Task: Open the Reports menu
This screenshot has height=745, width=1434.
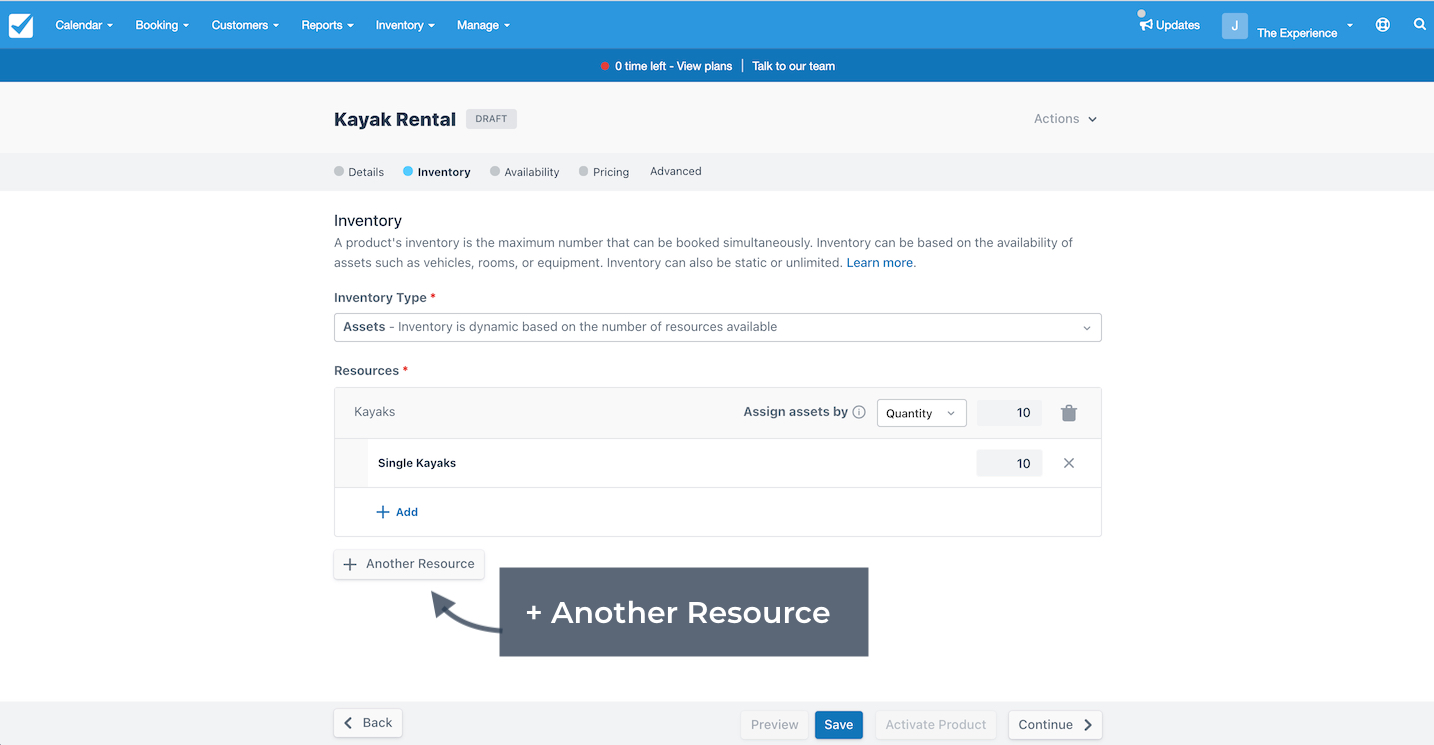Action: [x=327, y=25]
